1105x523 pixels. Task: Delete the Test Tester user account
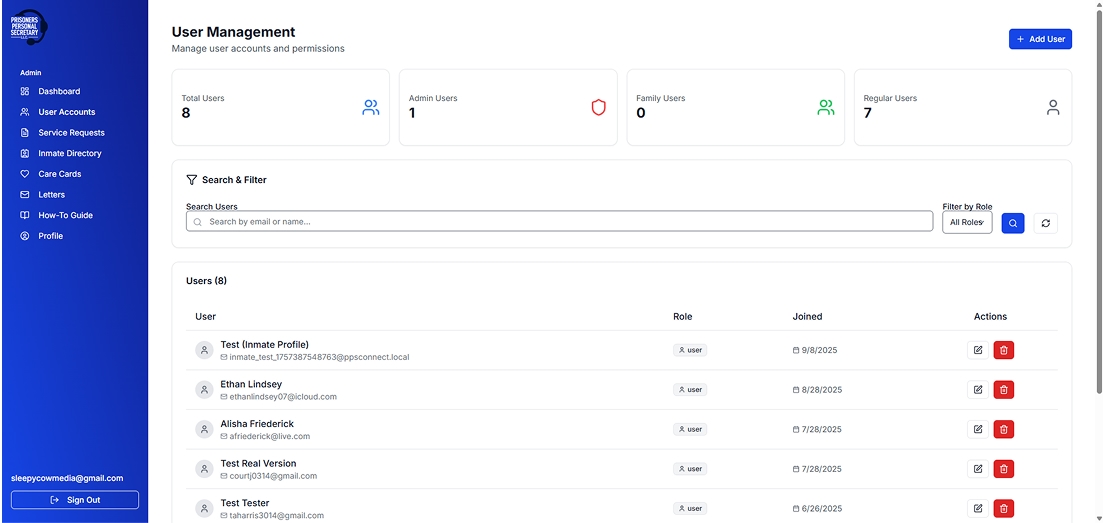point(1003,508)
